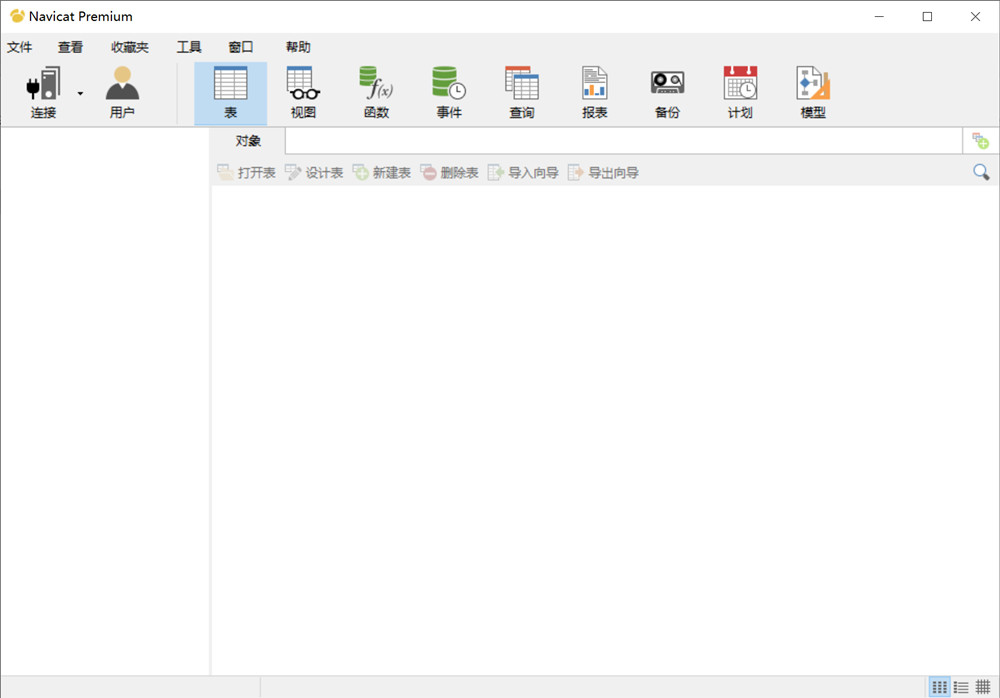Screen dimensions: 1000x698
Task: Go to 报表 (Report) section
Action: (x=594, y=92)
